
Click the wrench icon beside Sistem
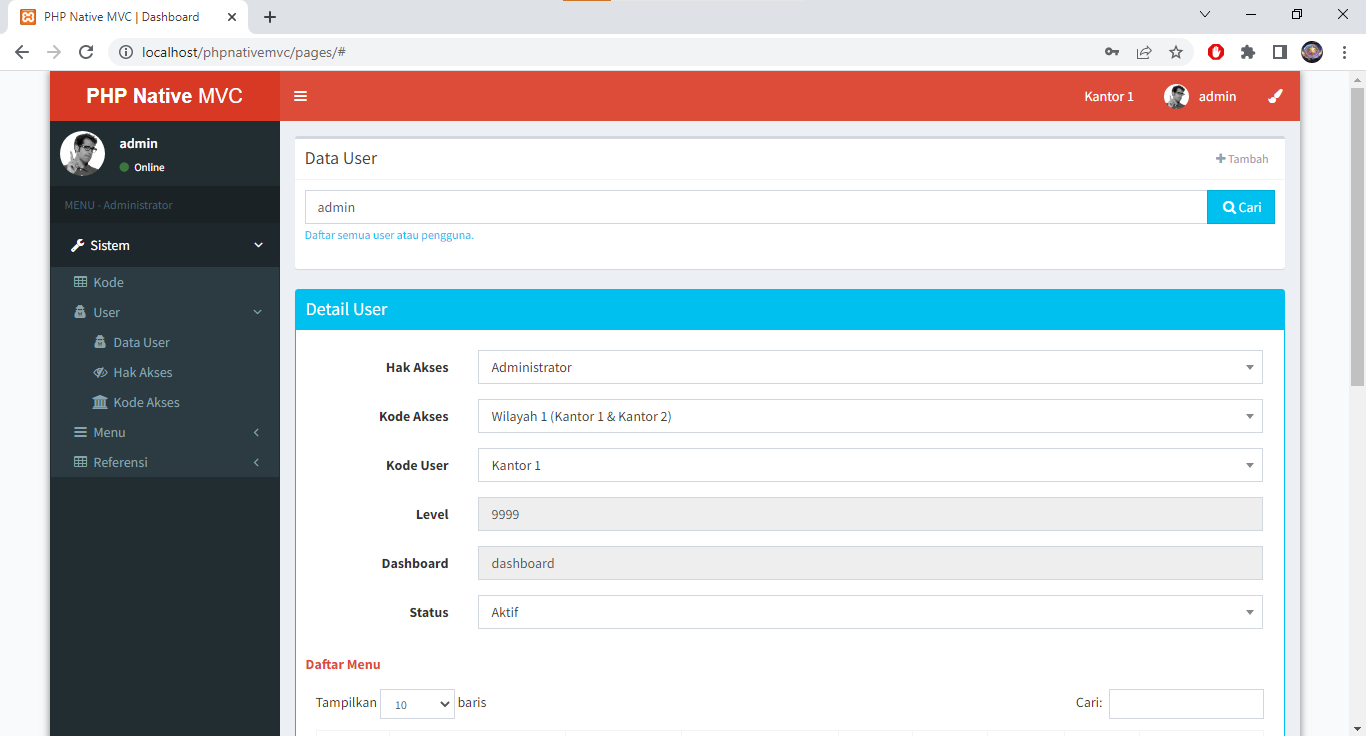pos(78,245)
